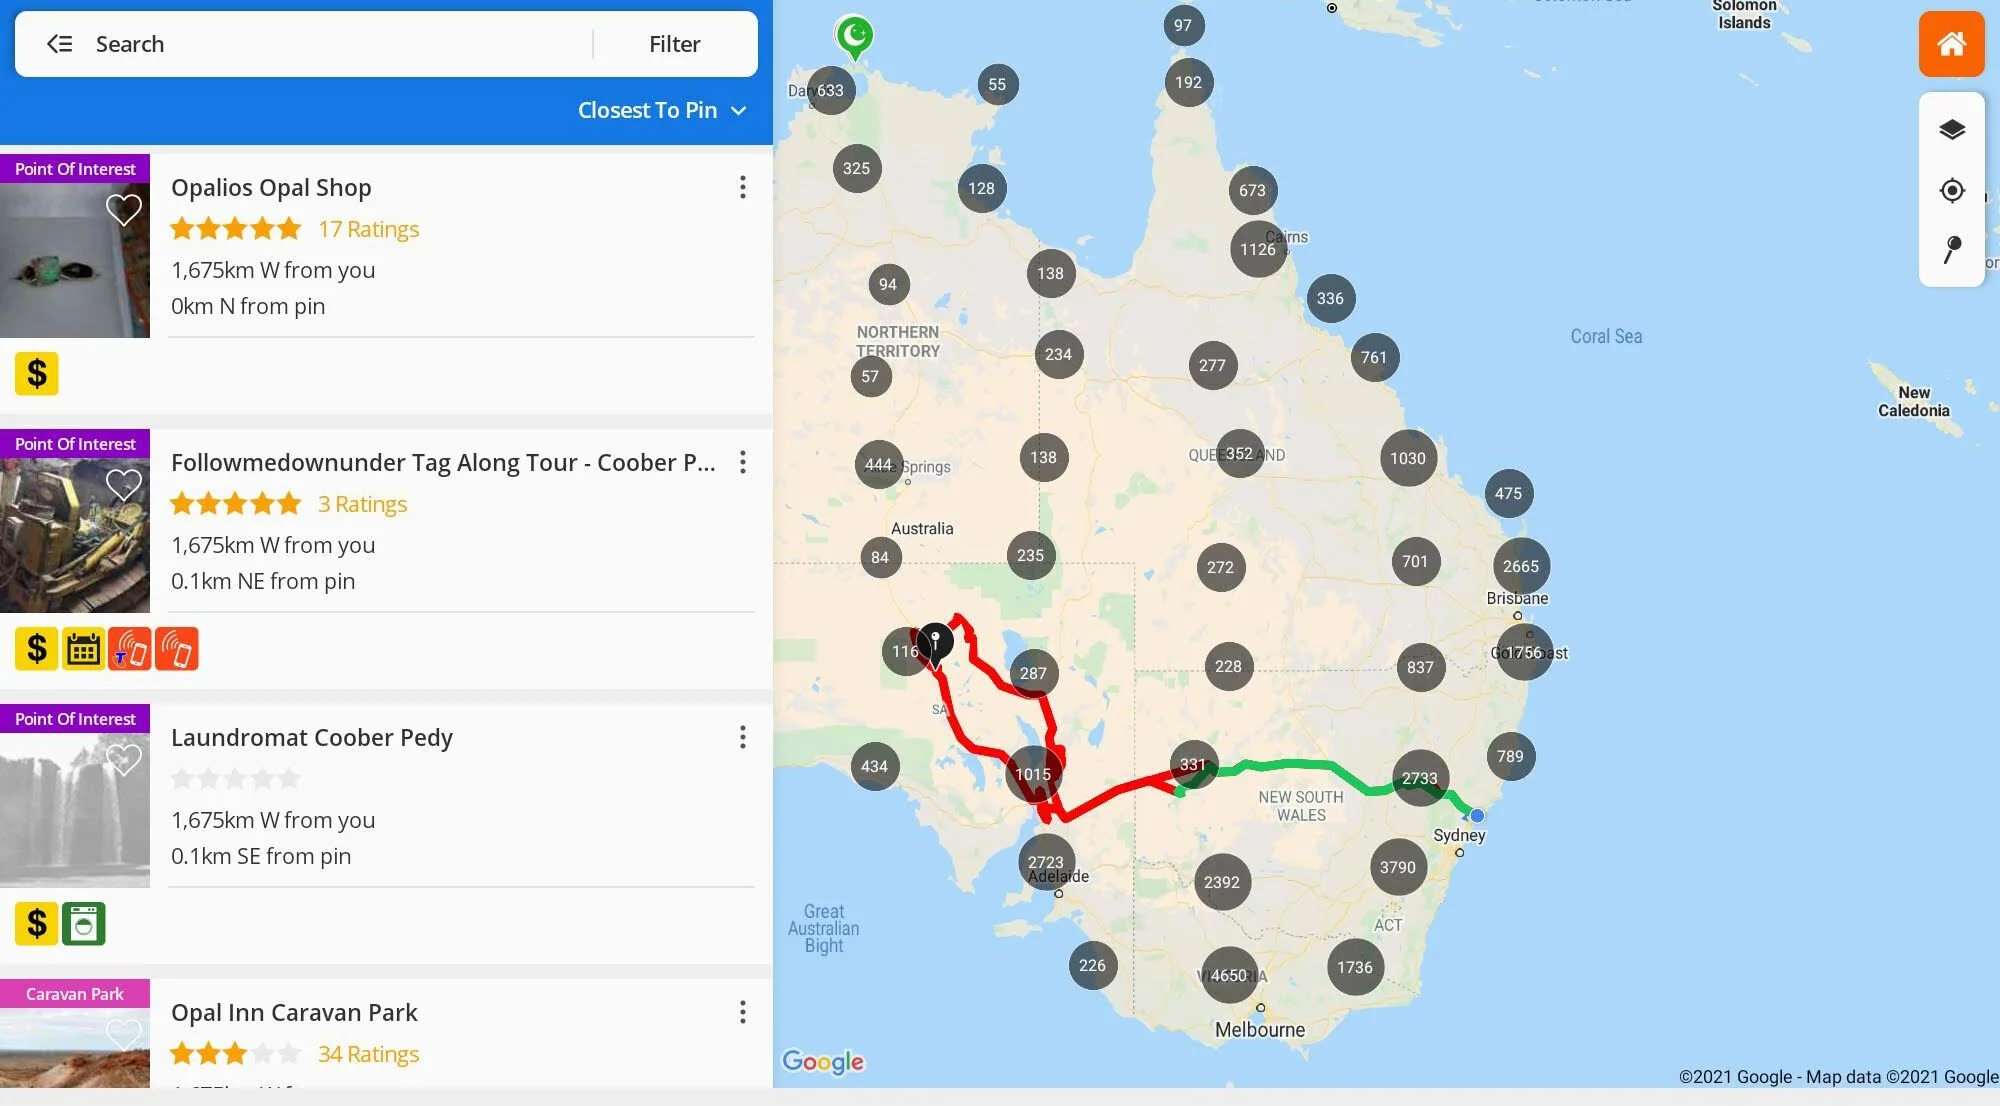
Task: Open the map layers icon
Action: [x=1951, y=129]
